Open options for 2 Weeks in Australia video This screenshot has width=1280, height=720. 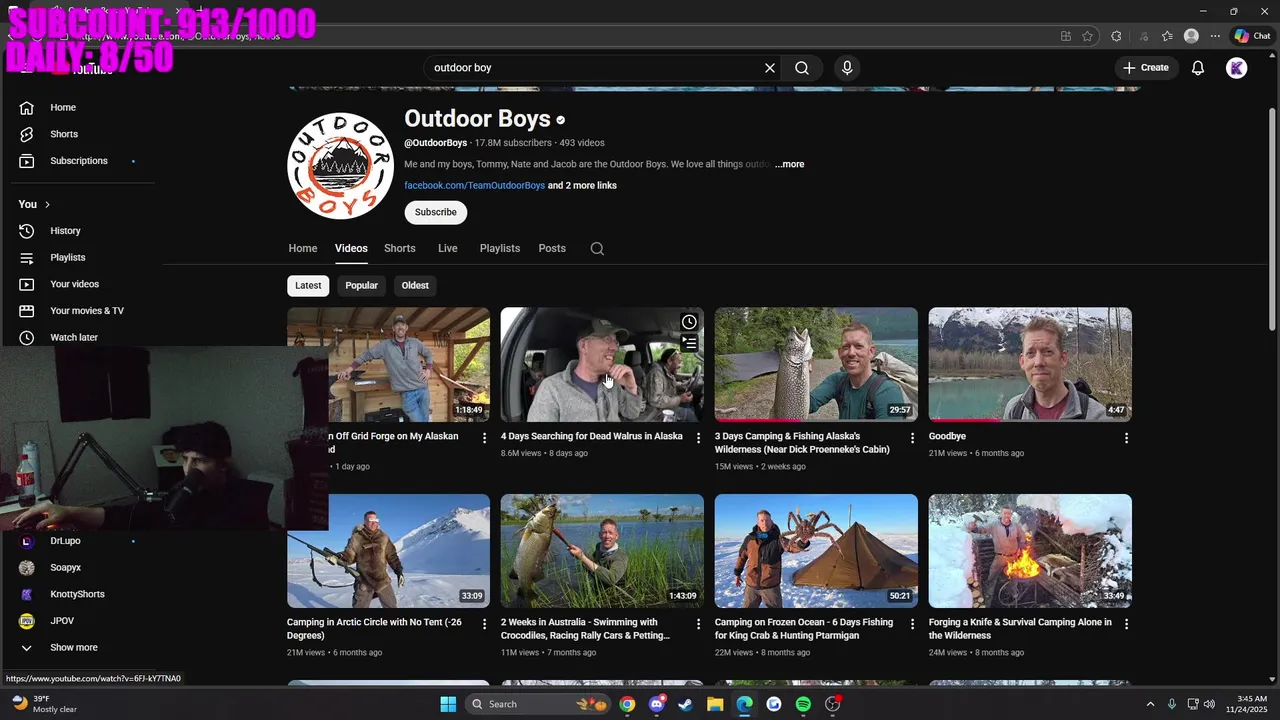[698, 624]
